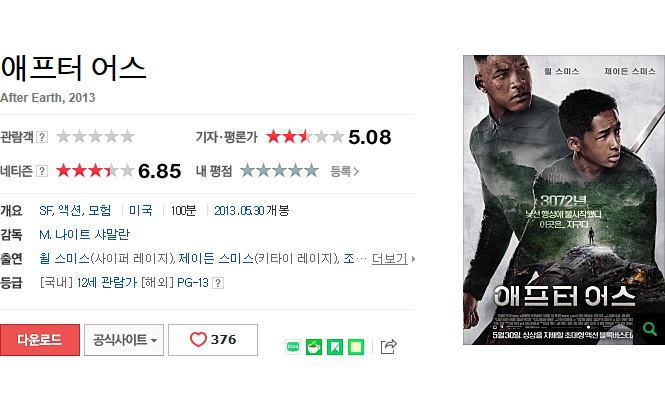This screenshot has width=665, height=419.
Task: Open the 제이든 스미스 actor link
Action: [x=215, y=258]
